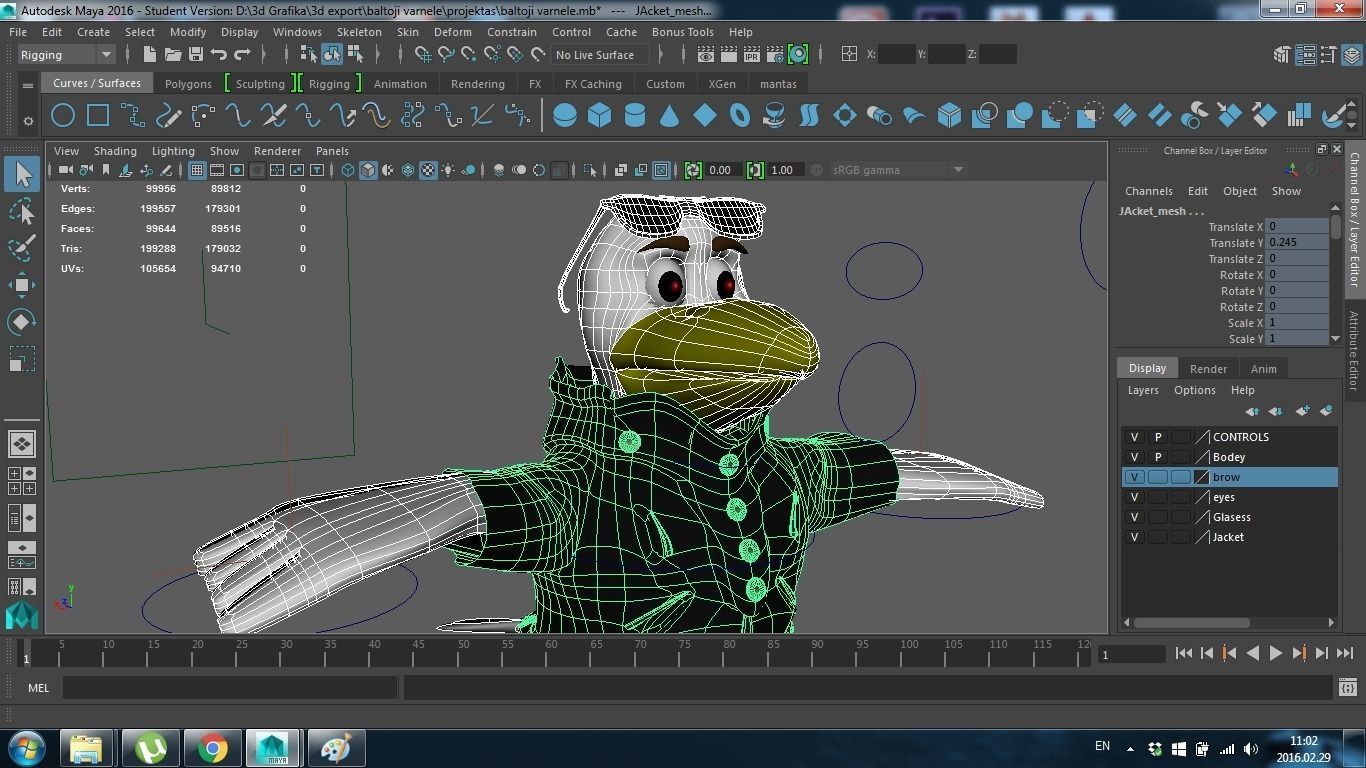Click the Play Backwards button

tap(1253, 653)
